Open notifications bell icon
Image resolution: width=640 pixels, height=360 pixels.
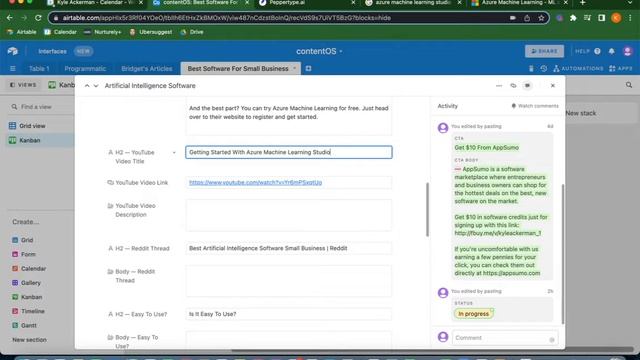click(611, 51)
